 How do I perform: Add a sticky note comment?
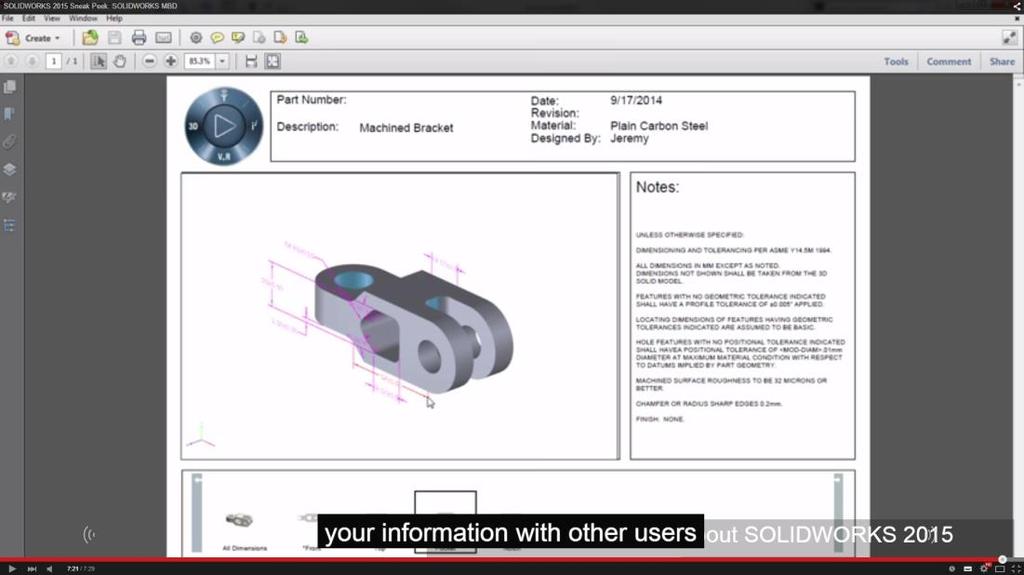217,38
